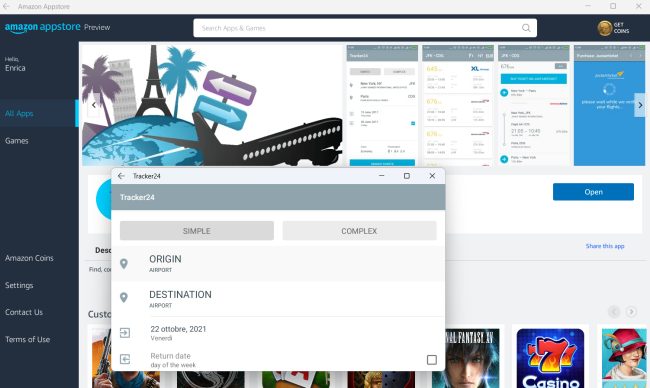The image size is (650, 388).
Task: Open the 7 Casino app tile
Action: (x=551, y=358)
